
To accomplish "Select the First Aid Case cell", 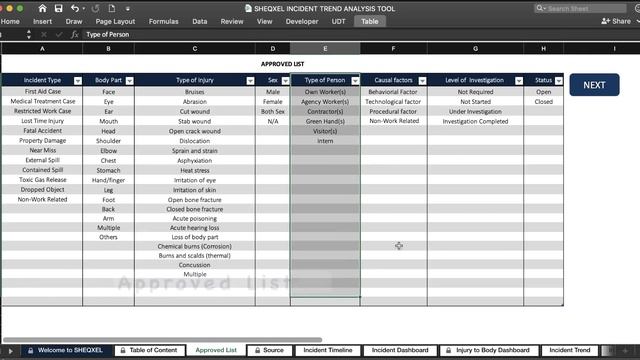I will (42, 91).
